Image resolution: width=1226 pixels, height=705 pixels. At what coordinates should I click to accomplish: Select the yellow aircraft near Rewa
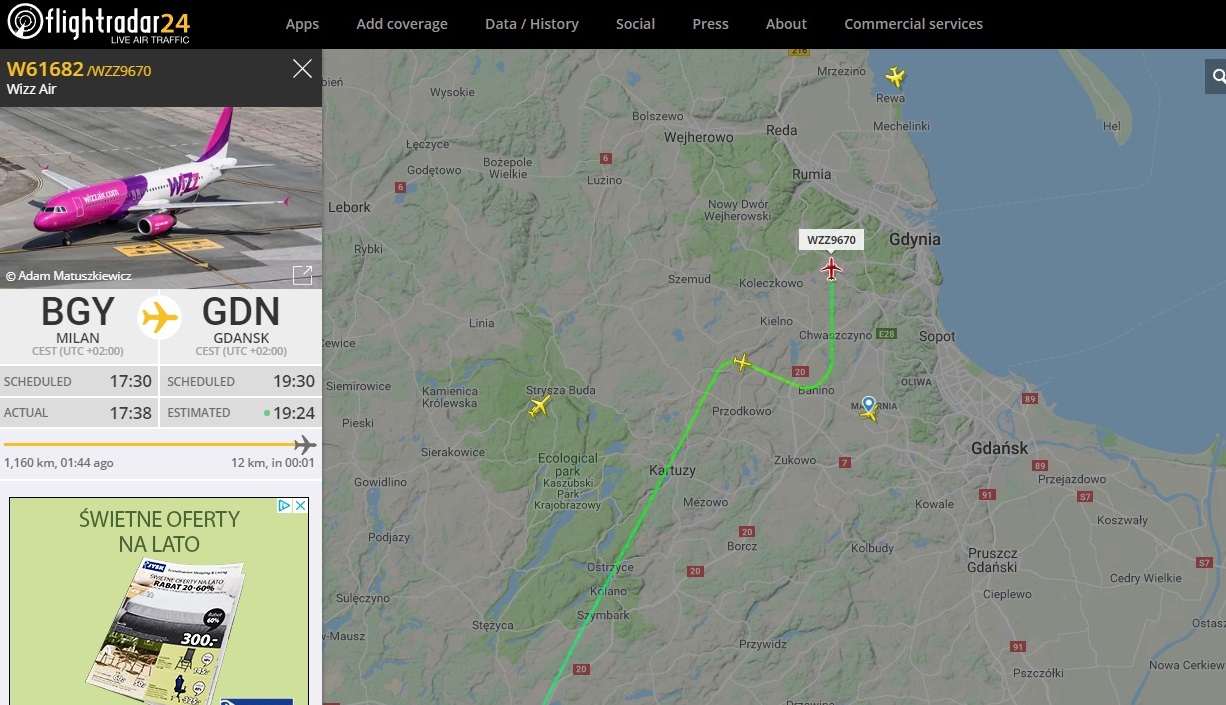(895, 77)
